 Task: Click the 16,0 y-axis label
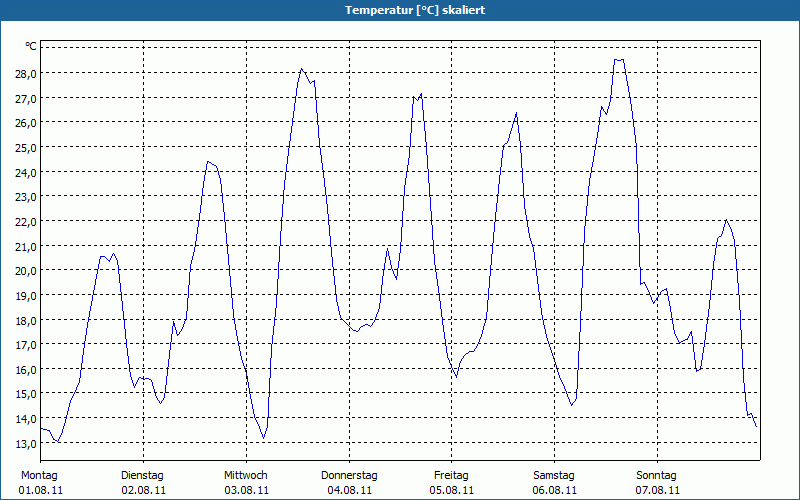pos(26,369)
